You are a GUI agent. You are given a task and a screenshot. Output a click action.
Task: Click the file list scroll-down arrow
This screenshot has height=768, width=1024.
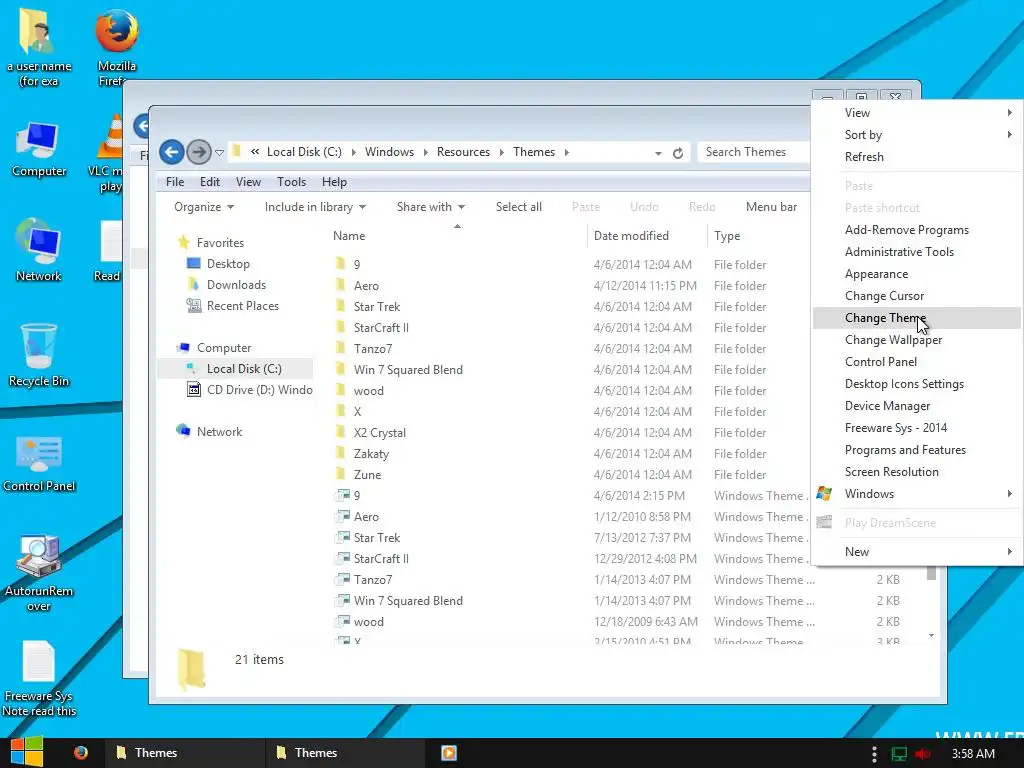pos(931,635)
